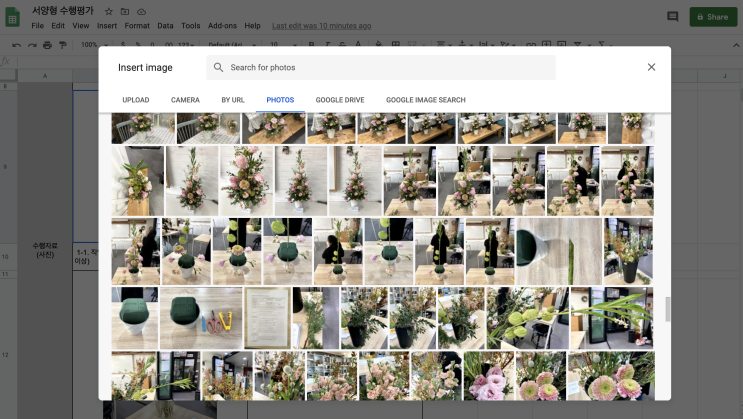This screenshot has width=743, height=419.
Task: Select row header 9 in the sheet
Action: [x=5, y=167]
